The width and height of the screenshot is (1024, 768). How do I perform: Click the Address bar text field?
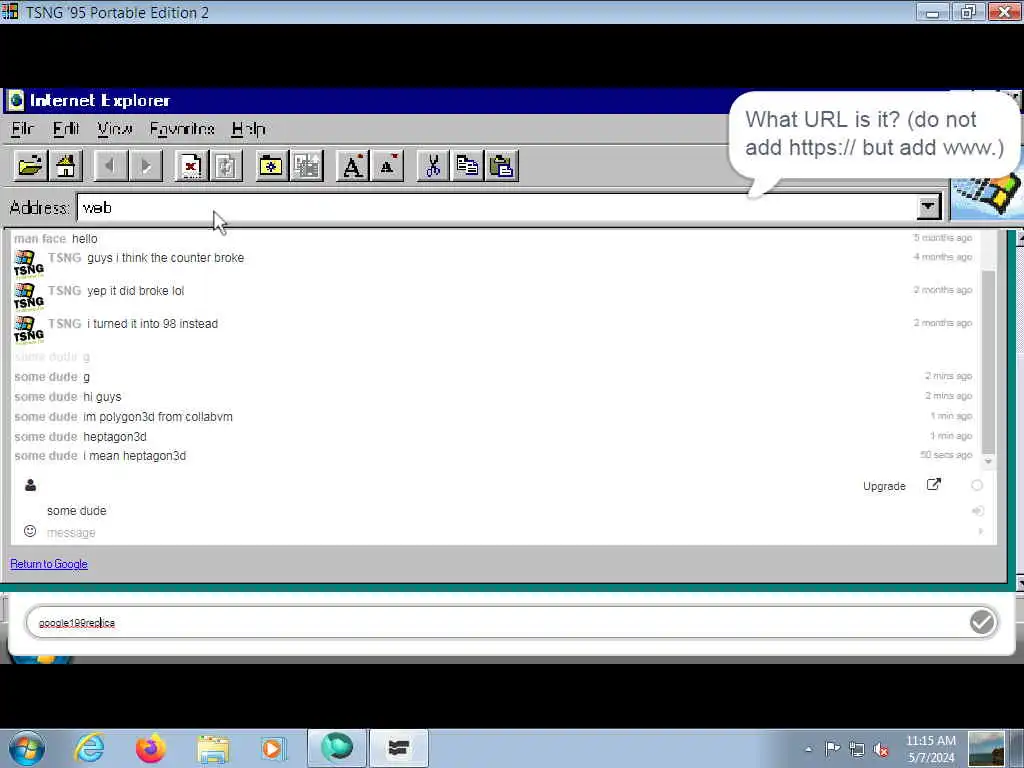coord(496,208)
